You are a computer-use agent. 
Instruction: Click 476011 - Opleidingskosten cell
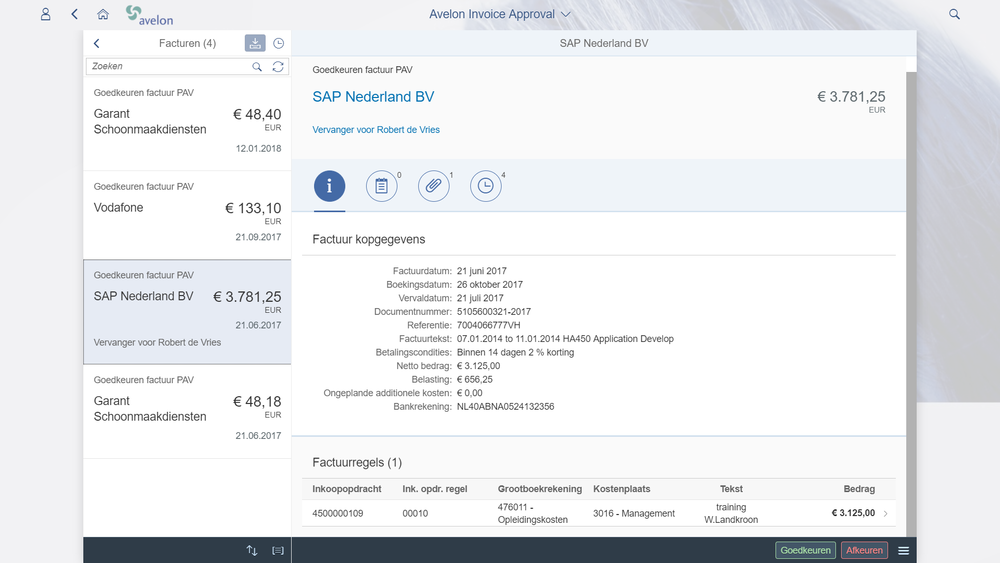click(533, 513)
